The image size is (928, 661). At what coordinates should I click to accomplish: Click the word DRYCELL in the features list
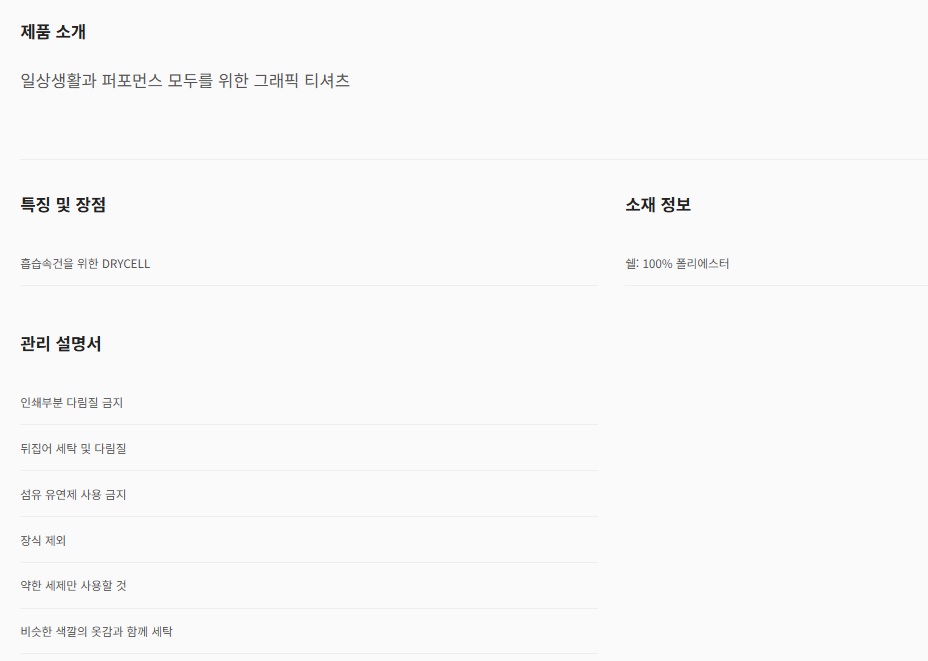pos(126,263)
